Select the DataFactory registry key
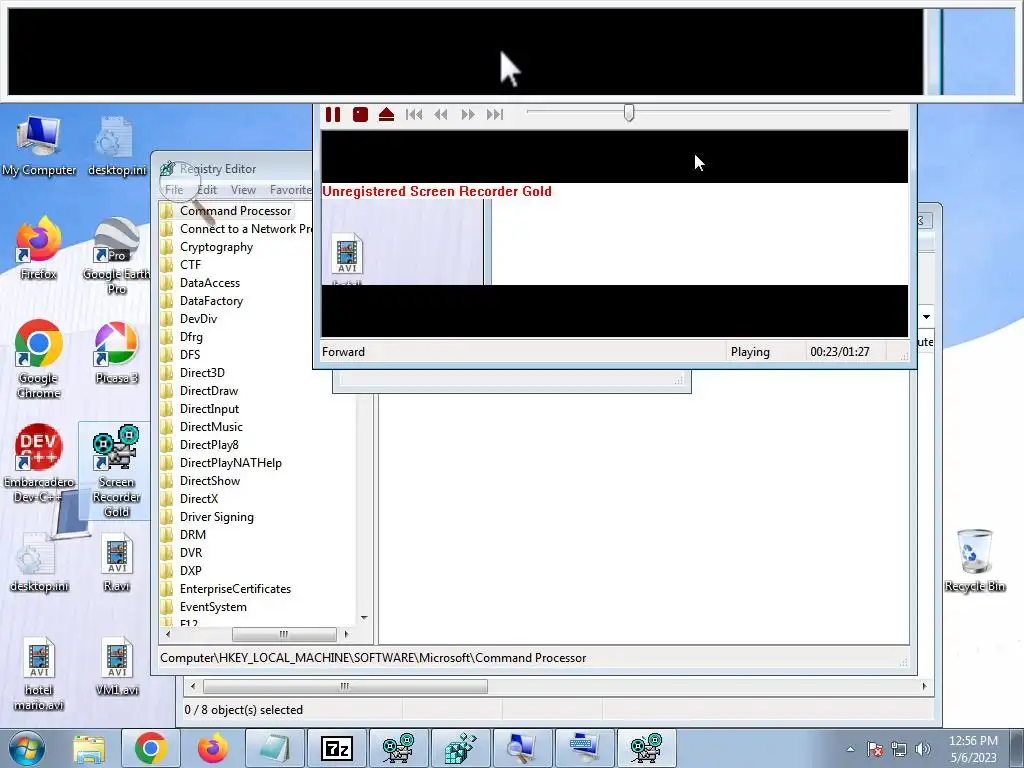This screenshot has height=768, width=1024. (x=211, y=300)
